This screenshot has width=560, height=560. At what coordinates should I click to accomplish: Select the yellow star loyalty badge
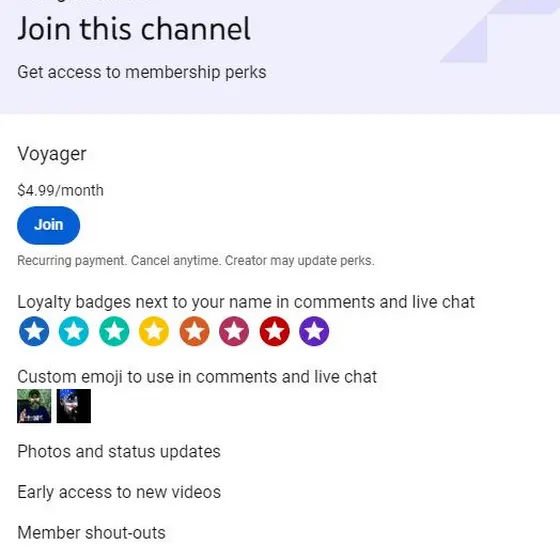coord(154,331)
